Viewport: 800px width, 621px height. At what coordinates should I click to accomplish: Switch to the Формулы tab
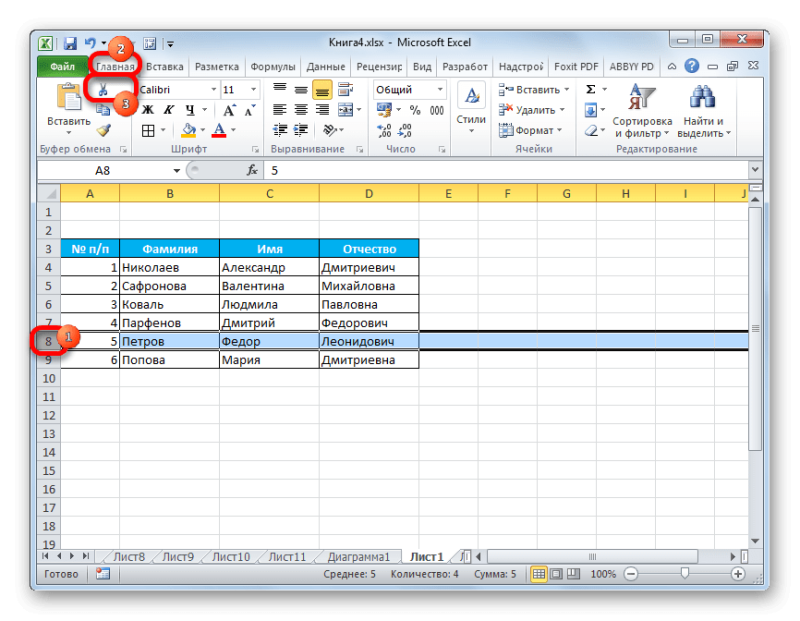[273, 67]
